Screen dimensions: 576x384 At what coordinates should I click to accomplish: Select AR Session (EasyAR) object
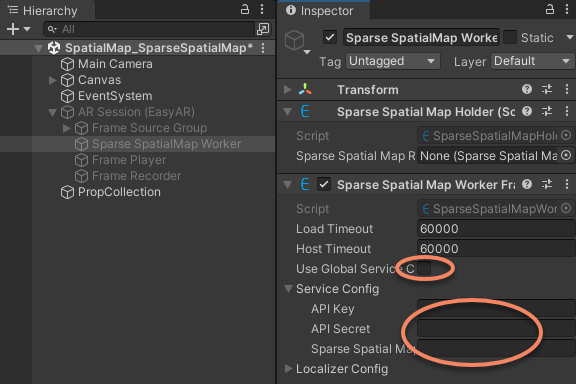click(x=136, y=112)
